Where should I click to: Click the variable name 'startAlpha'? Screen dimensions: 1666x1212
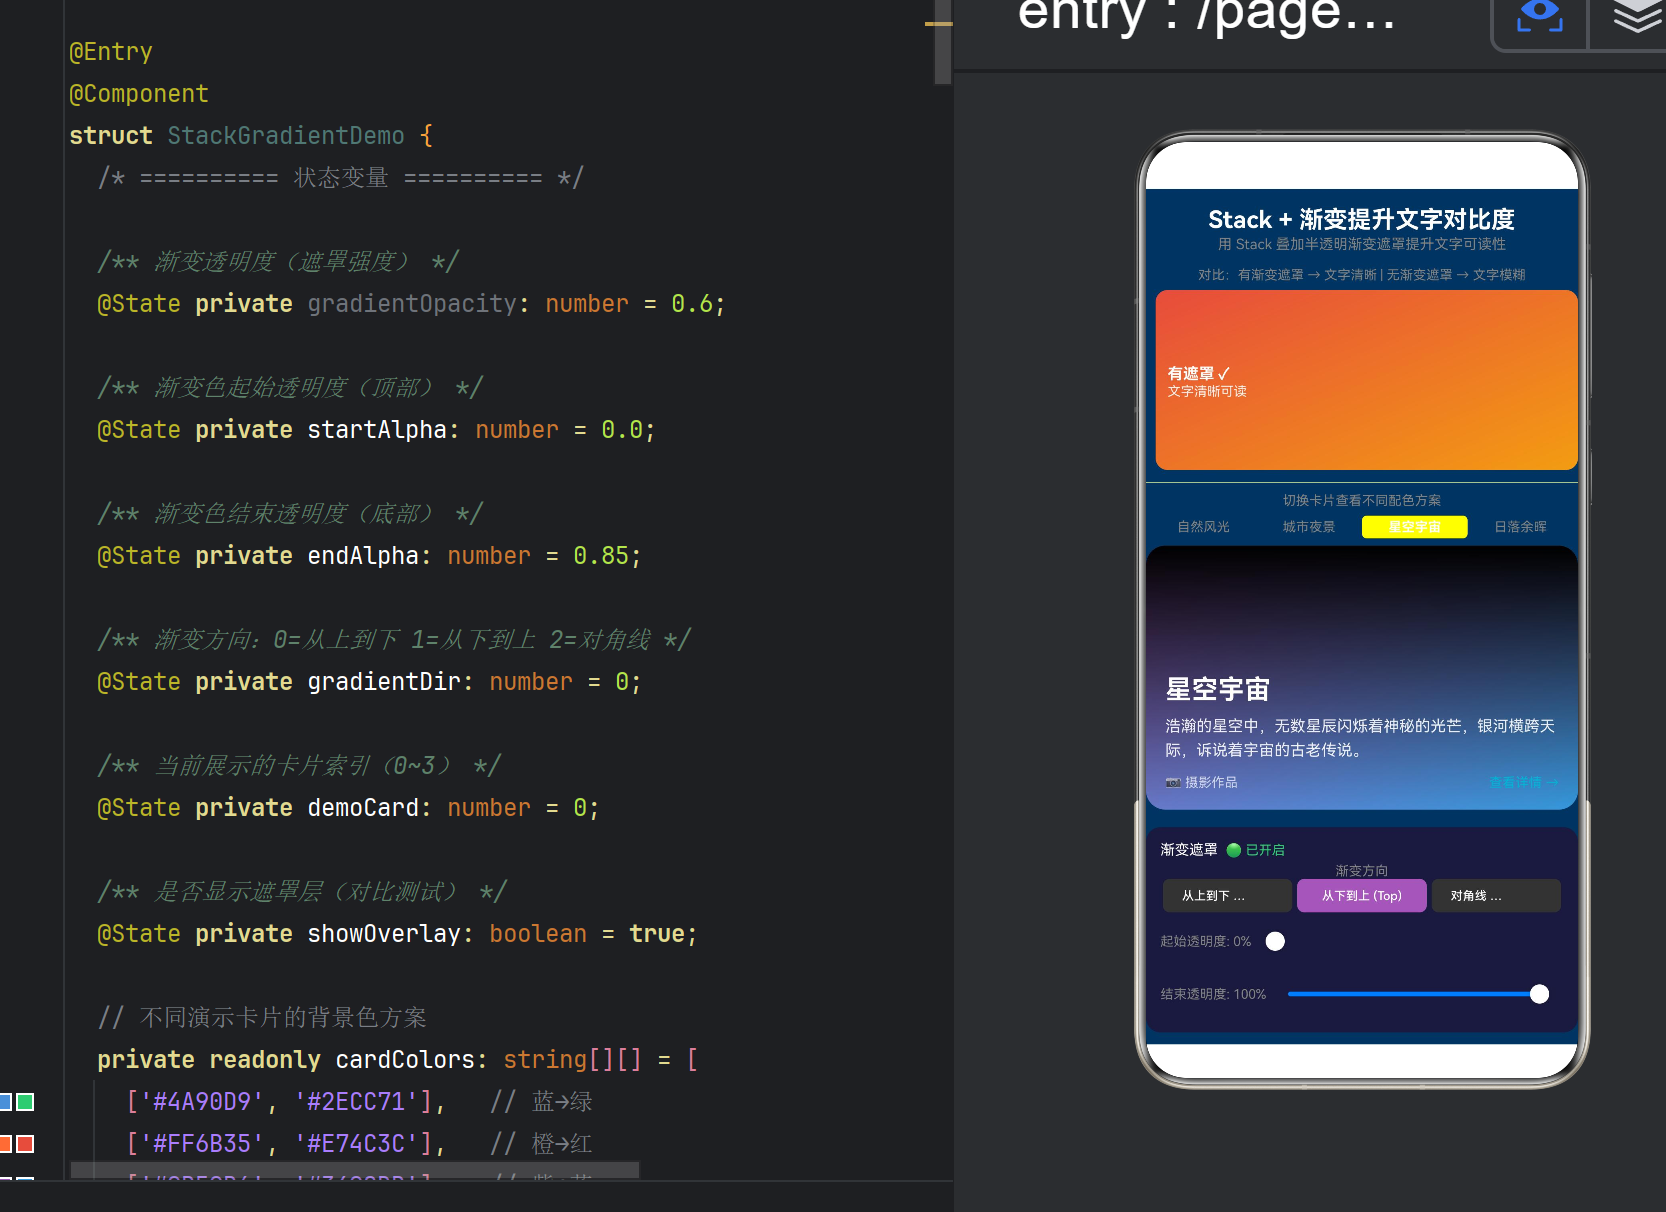pyautogui.click(x=377, y=430)
